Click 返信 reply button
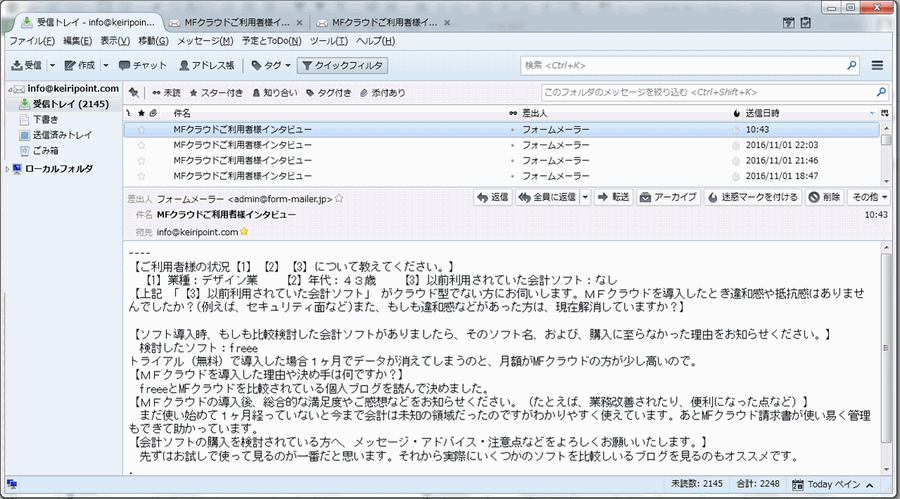Screen dimensions: 900x499 (x=492, y=197)
